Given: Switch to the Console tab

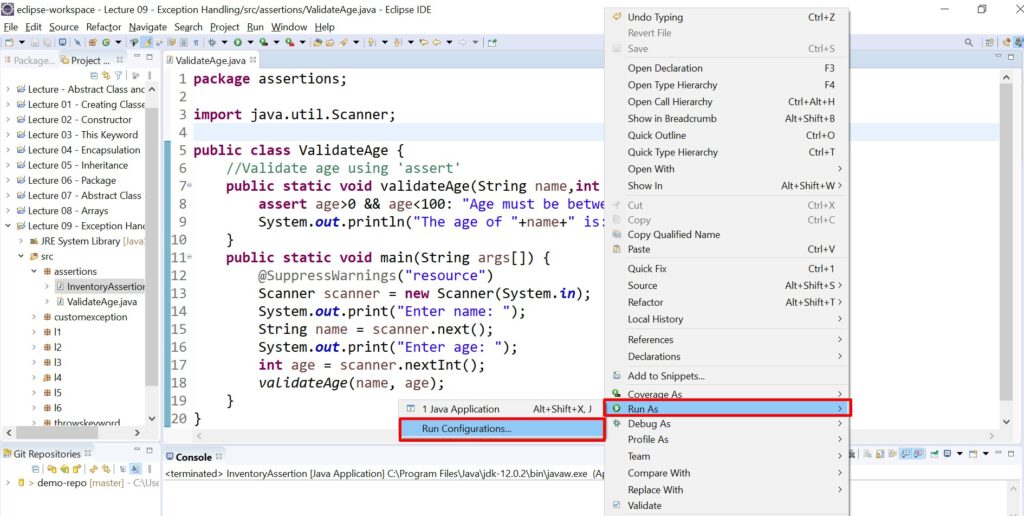Looking at the screenshot, I should click(193, 457).
